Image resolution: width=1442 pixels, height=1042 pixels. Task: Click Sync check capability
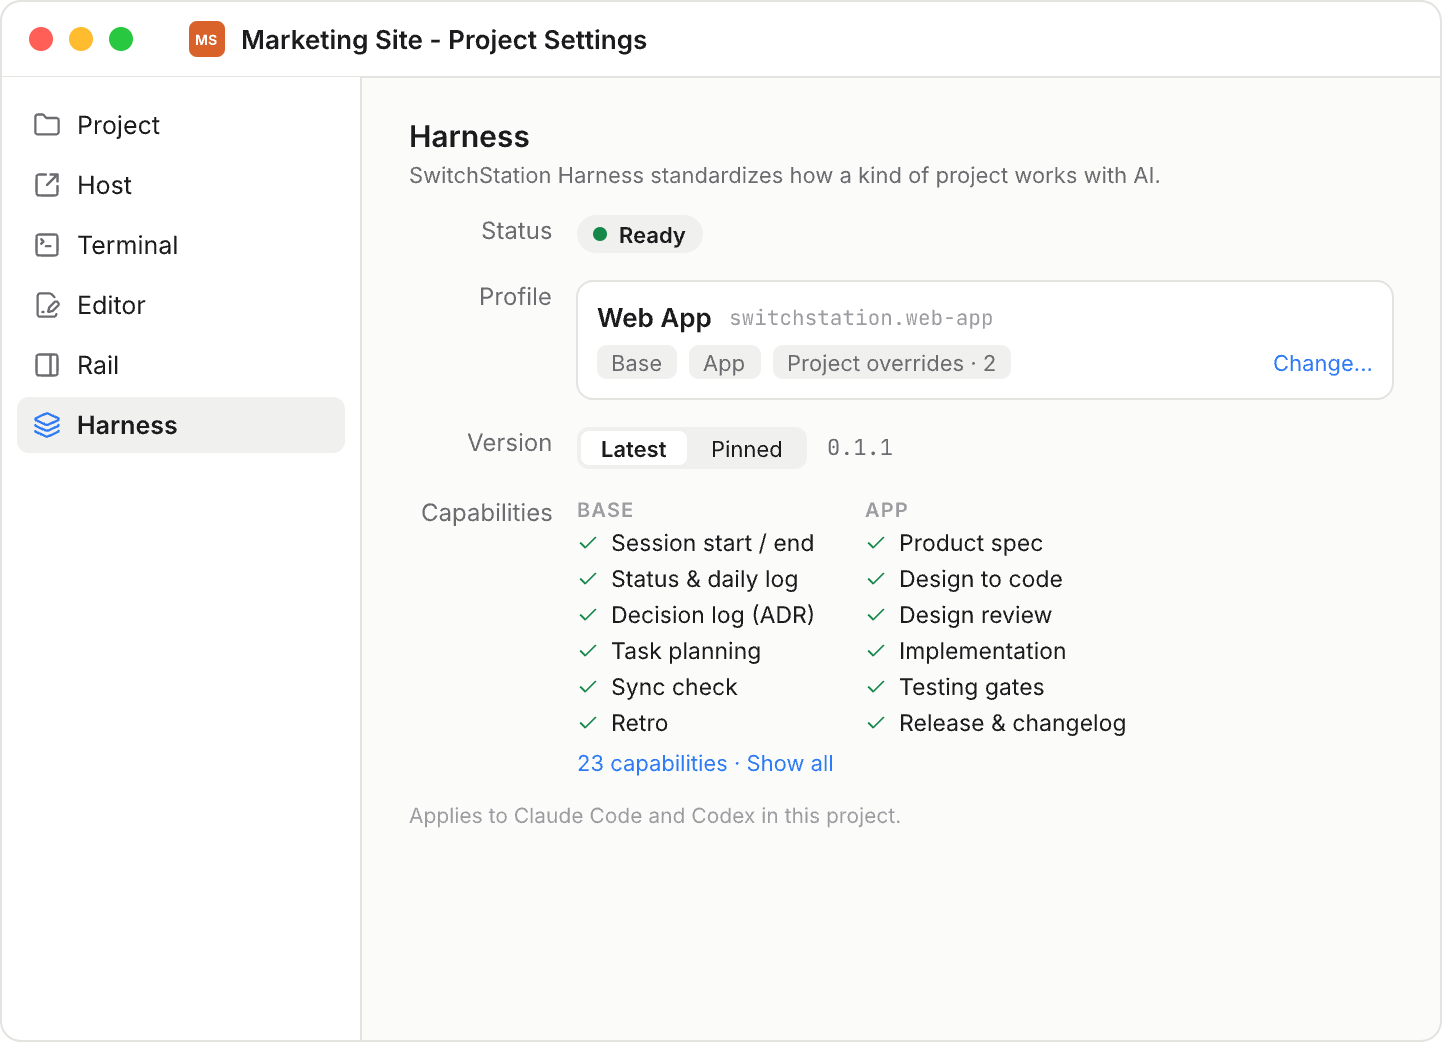[x=674, y=687]
